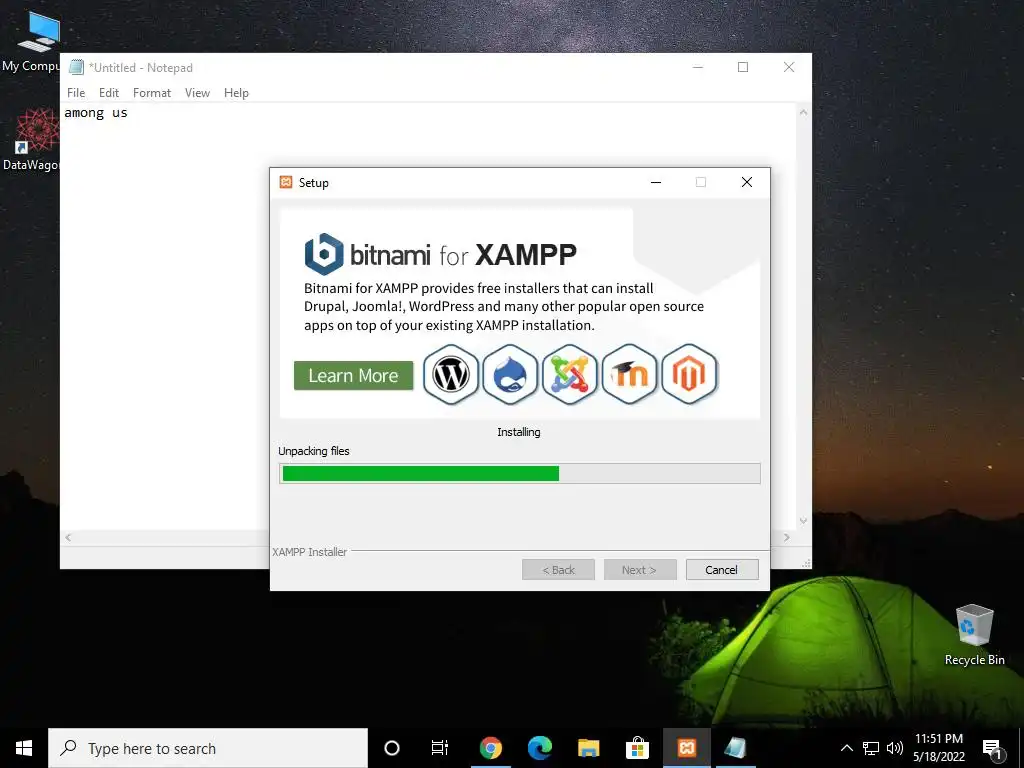Open Cortana circle icon on taskbar
This screenshot has width=1024, height=768.
(392, 748)
